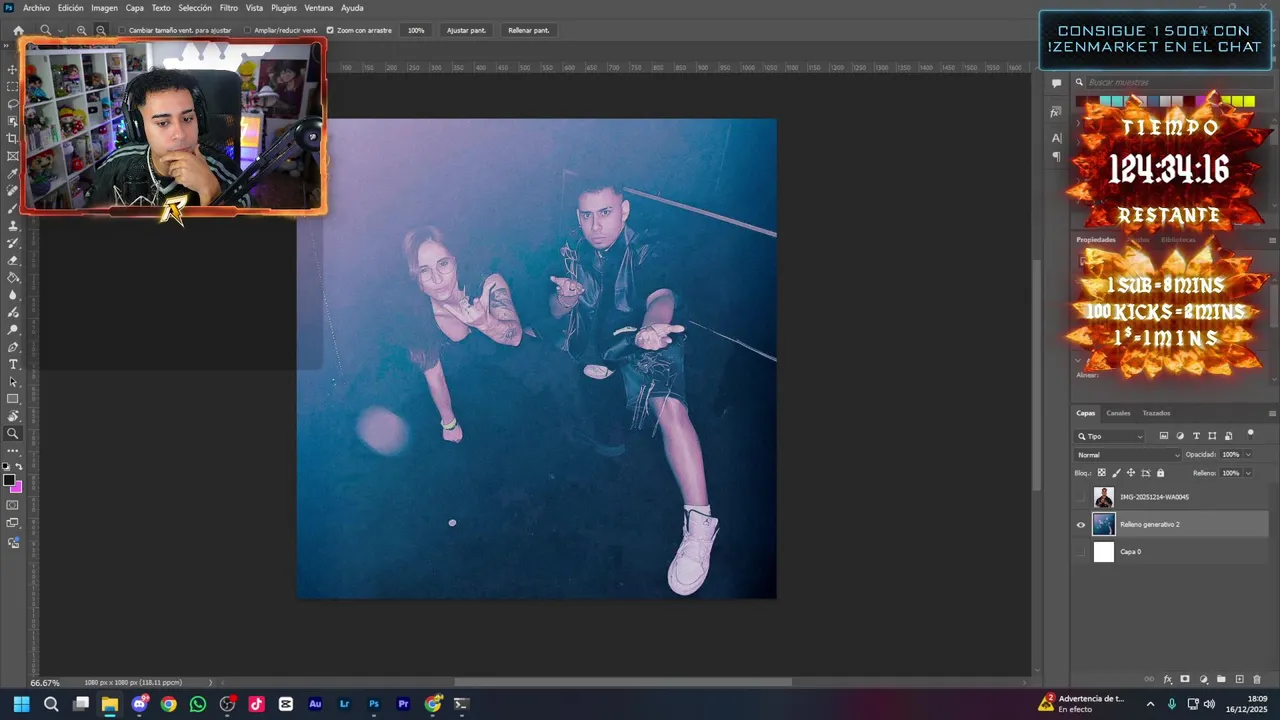1280x720 pixels.
Task: Select the Crop tool
Action: (13, 139)
